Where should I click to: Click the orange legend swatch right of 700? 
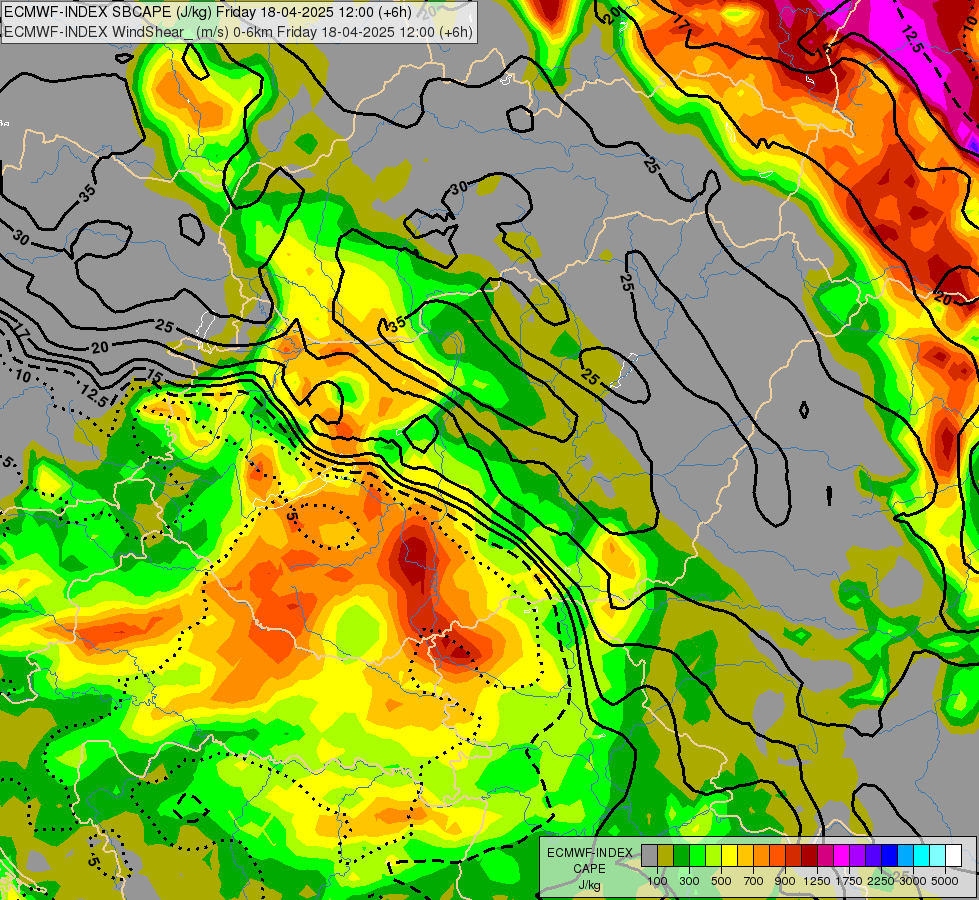(762, 856)
